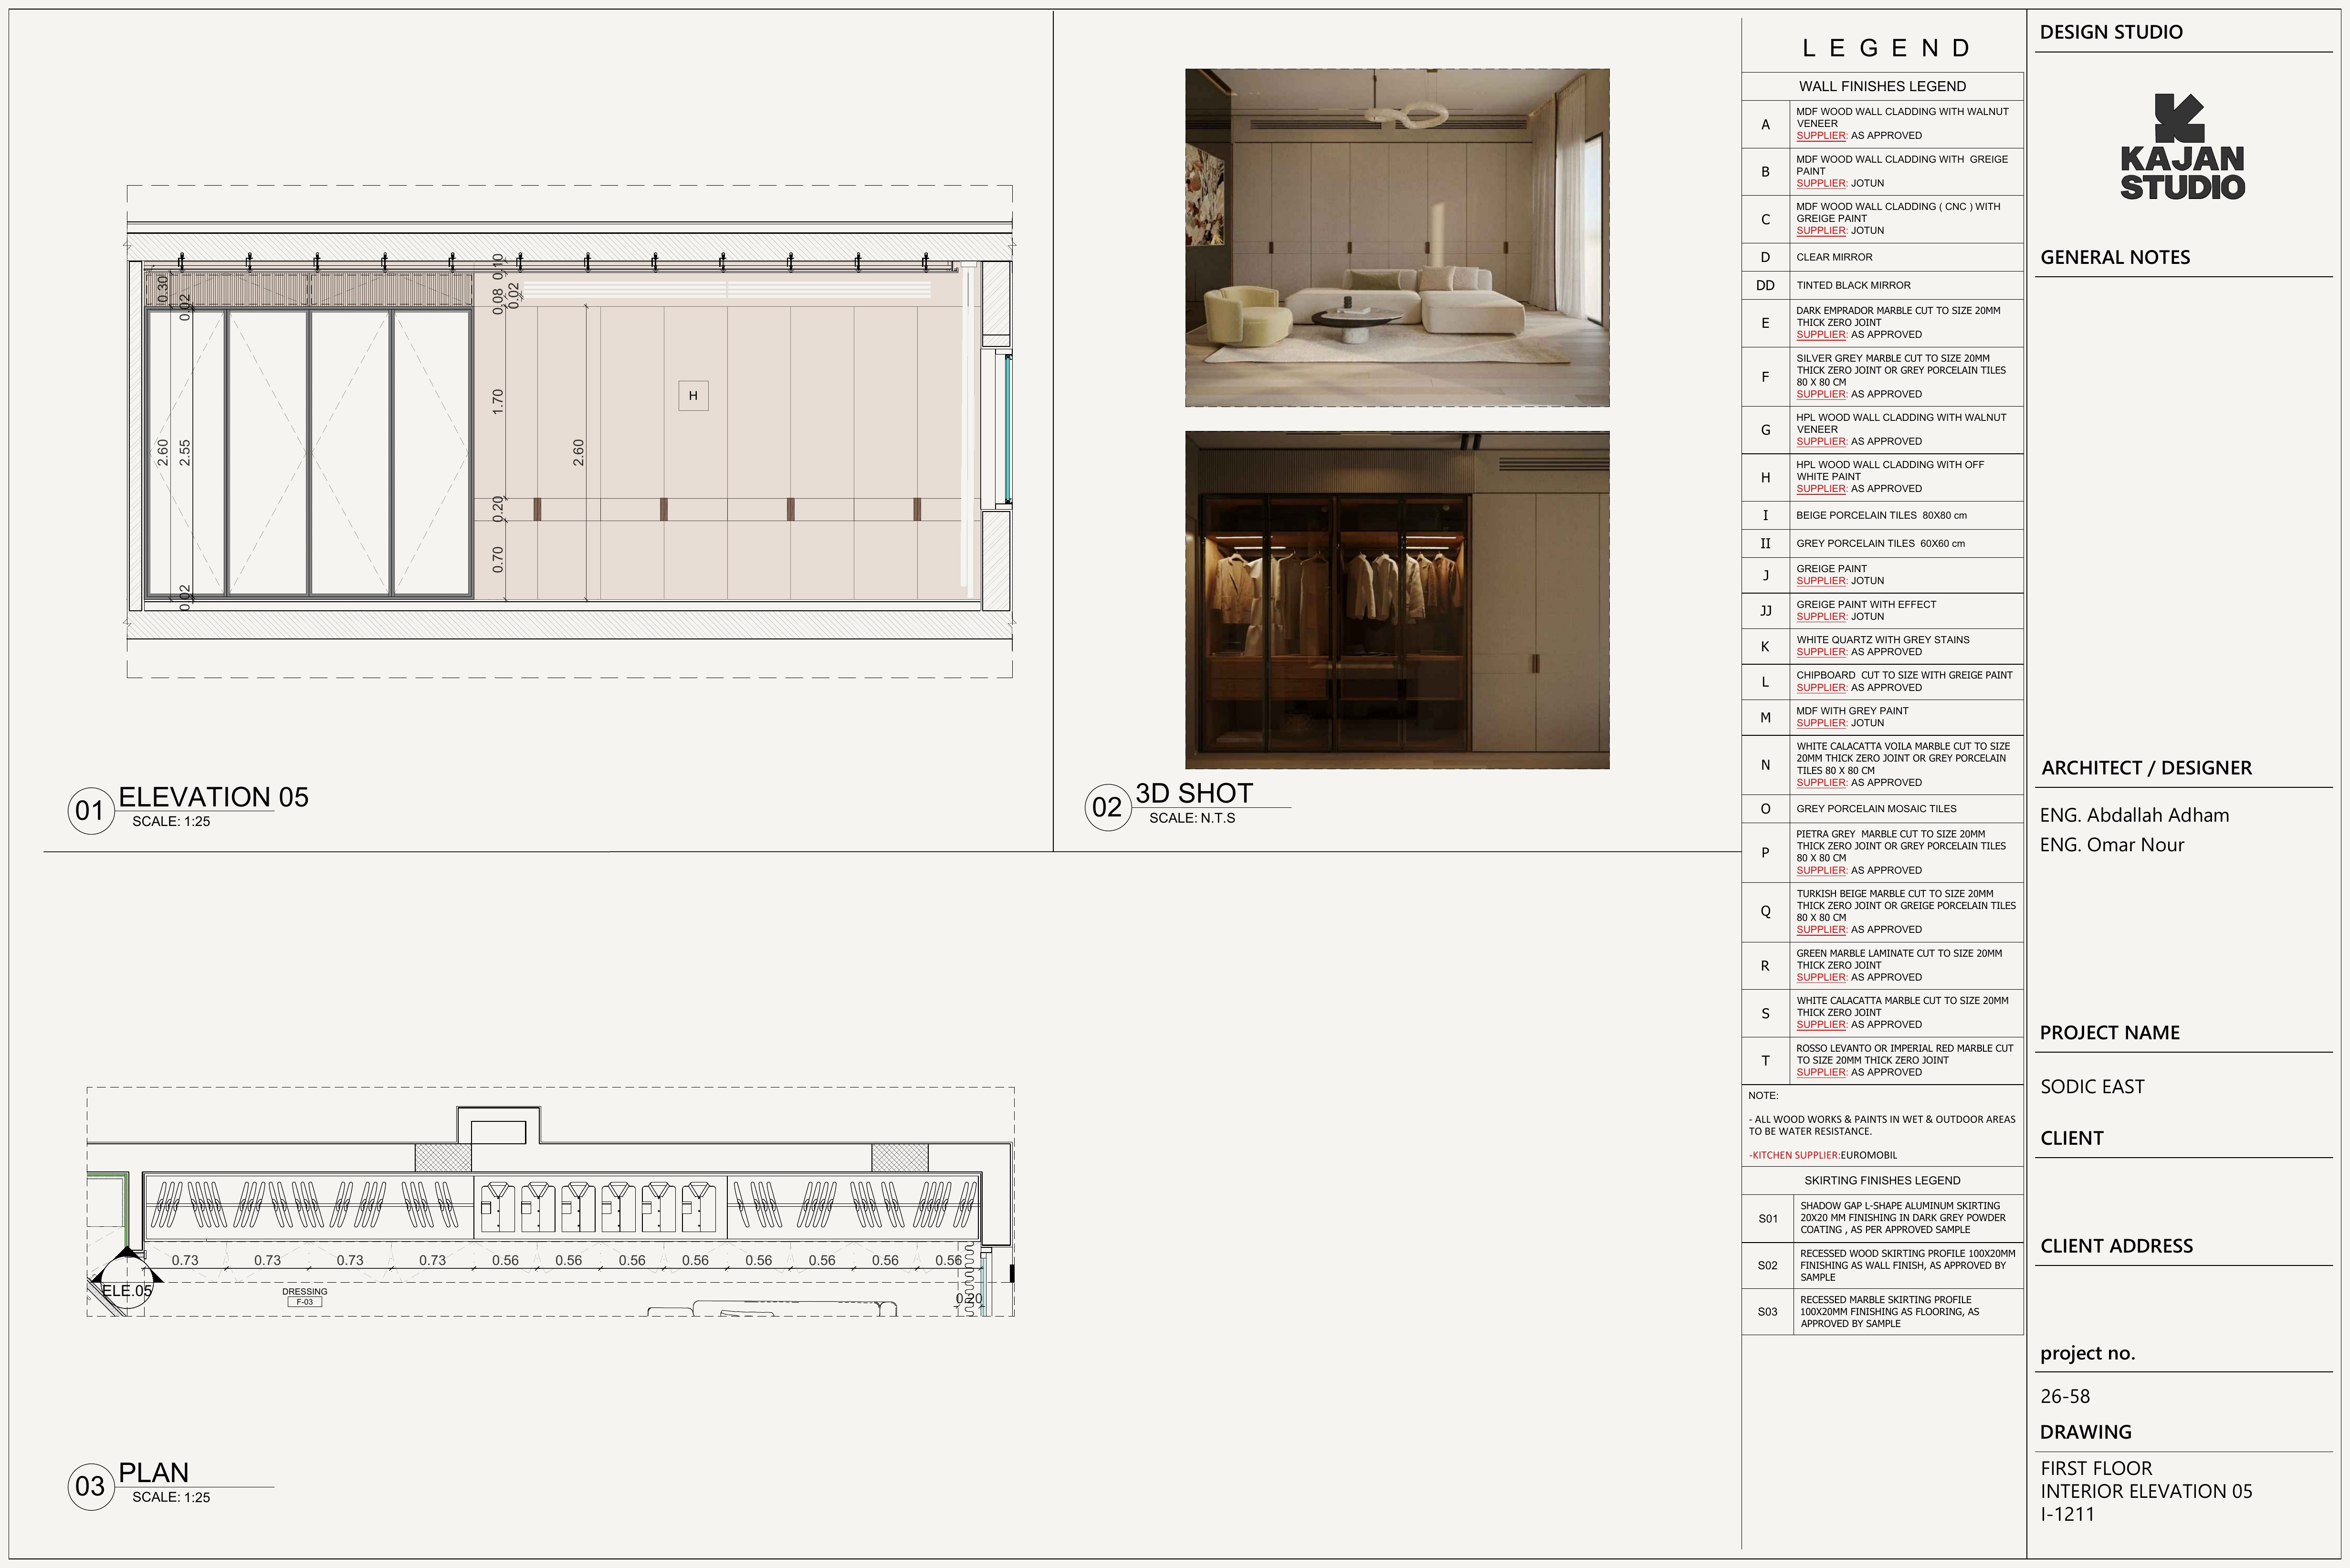The width and height of the screenshot is (2350, 1568).
Task: Select the SCALE: N.T.S label
Action: click(x=1192, y=818)
